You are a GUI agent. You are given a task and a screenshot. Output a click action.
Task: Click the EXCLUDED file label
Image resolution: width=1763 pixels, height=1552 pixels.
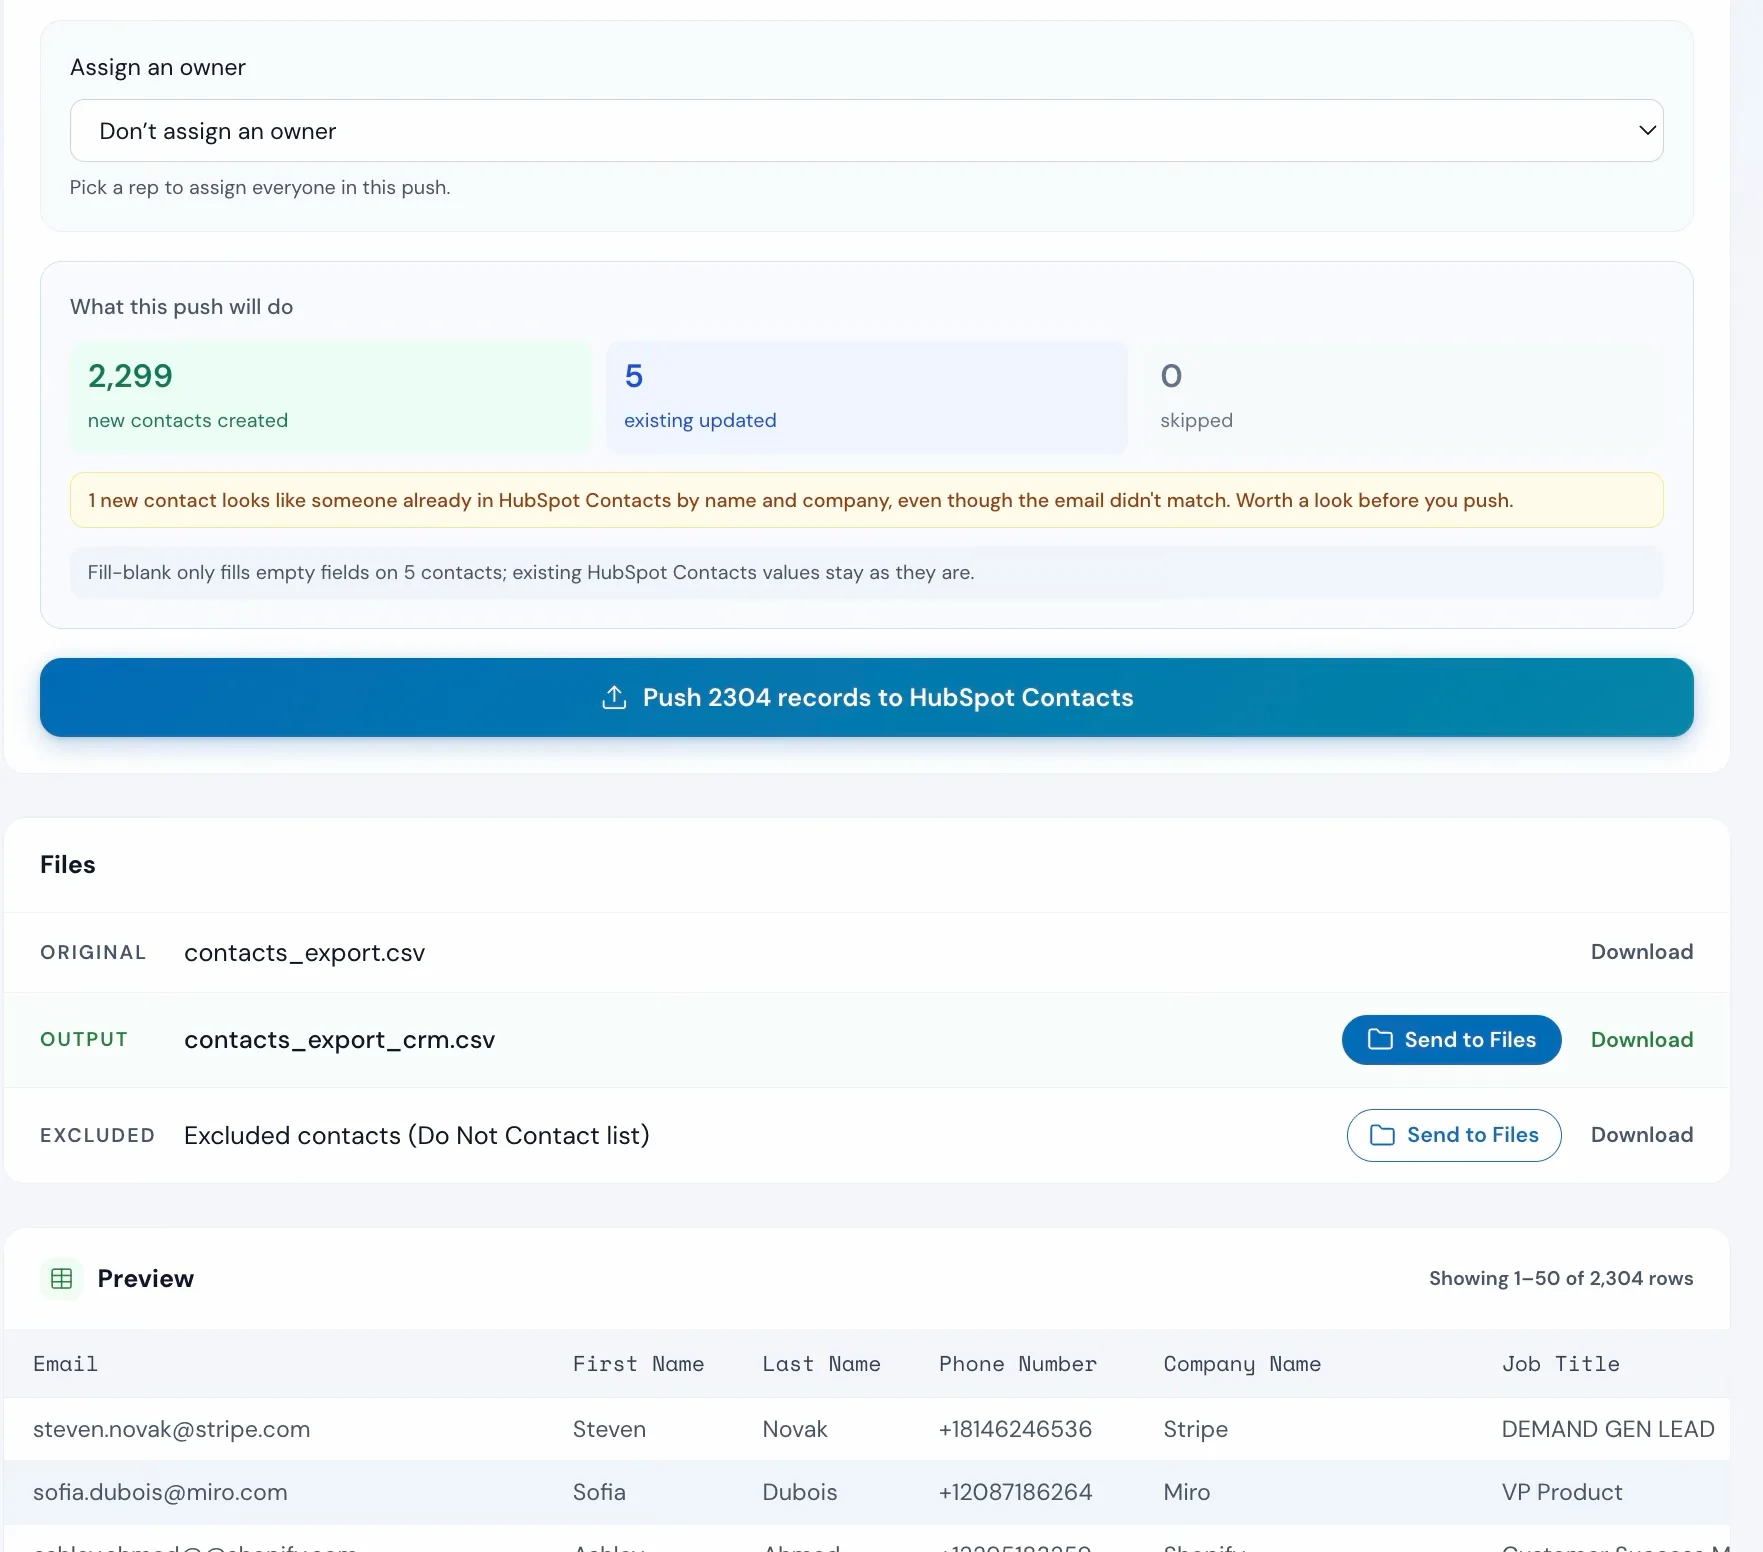tap(97, 1135)
